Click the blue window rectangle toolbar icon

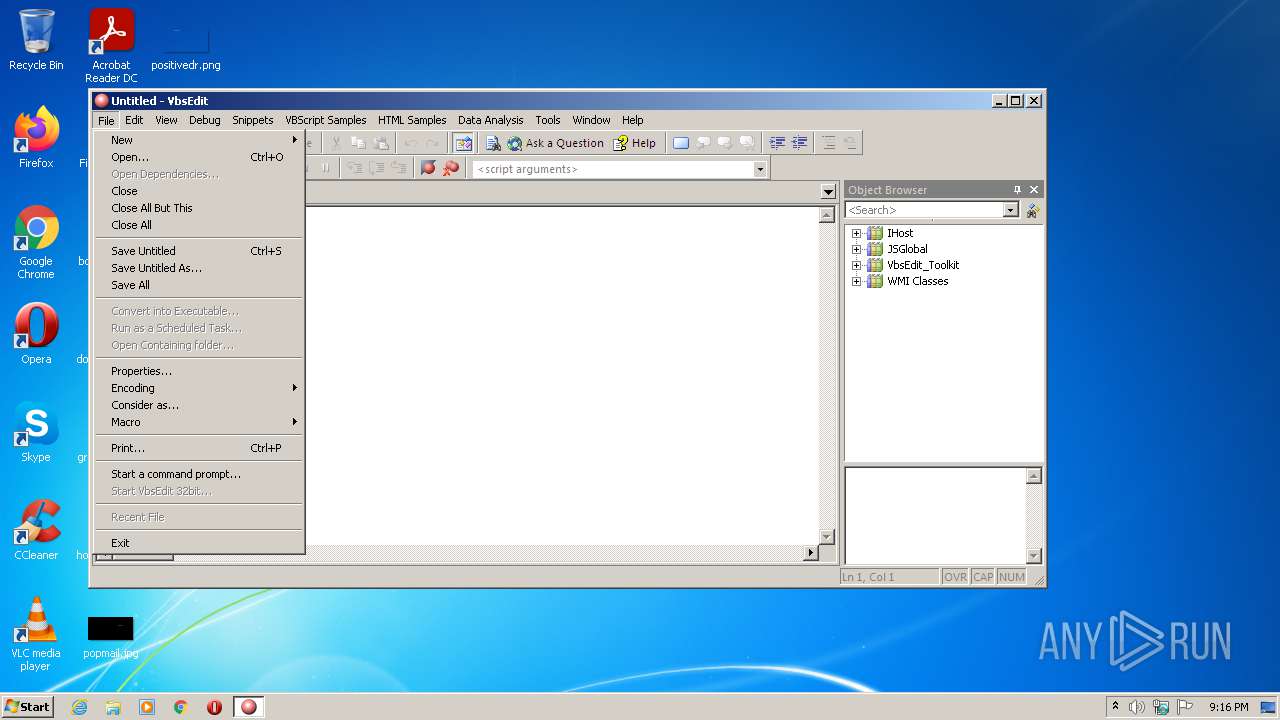[681, 143]
